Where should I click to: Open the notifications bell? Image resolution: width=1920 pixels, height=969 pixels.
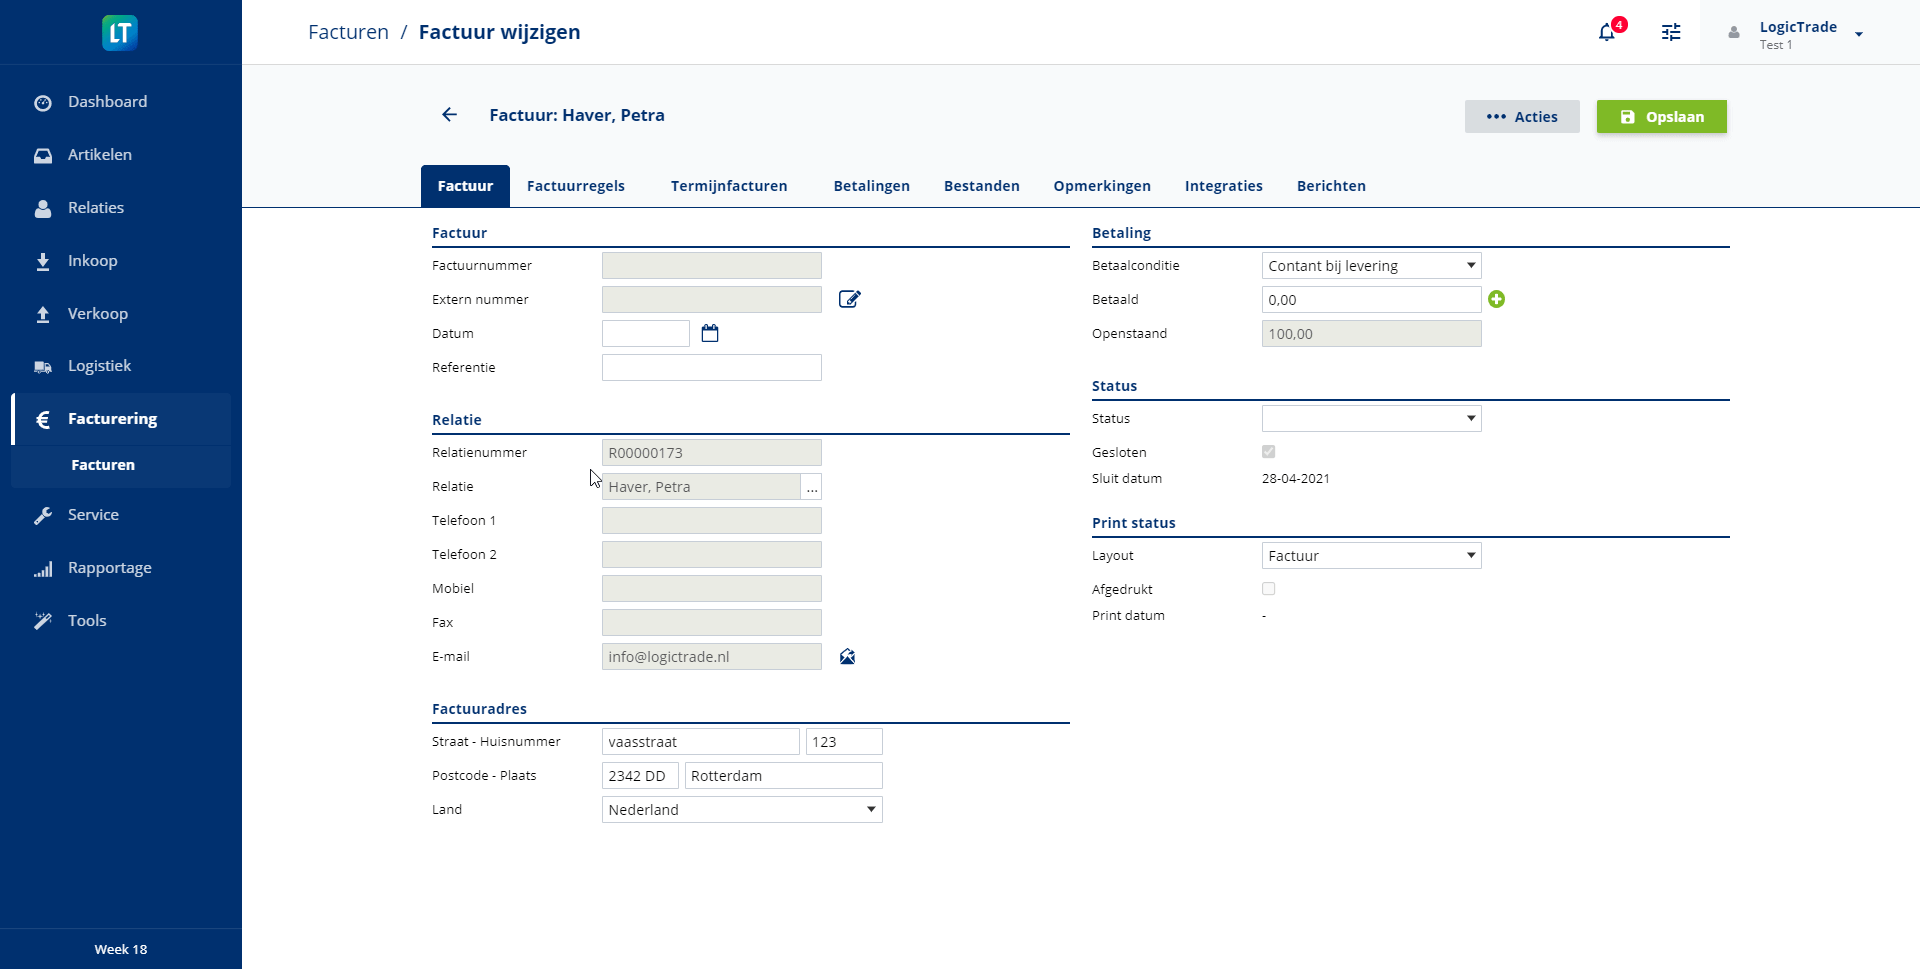coord(1606,32)
